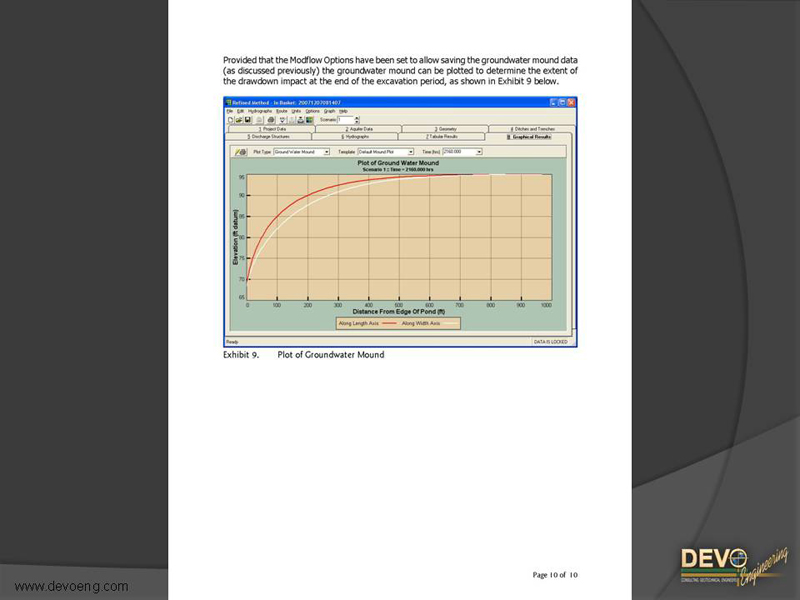Switch to the Aquifer Data tab
Viewport: 800px width, 600px height.
pos(358,129)
